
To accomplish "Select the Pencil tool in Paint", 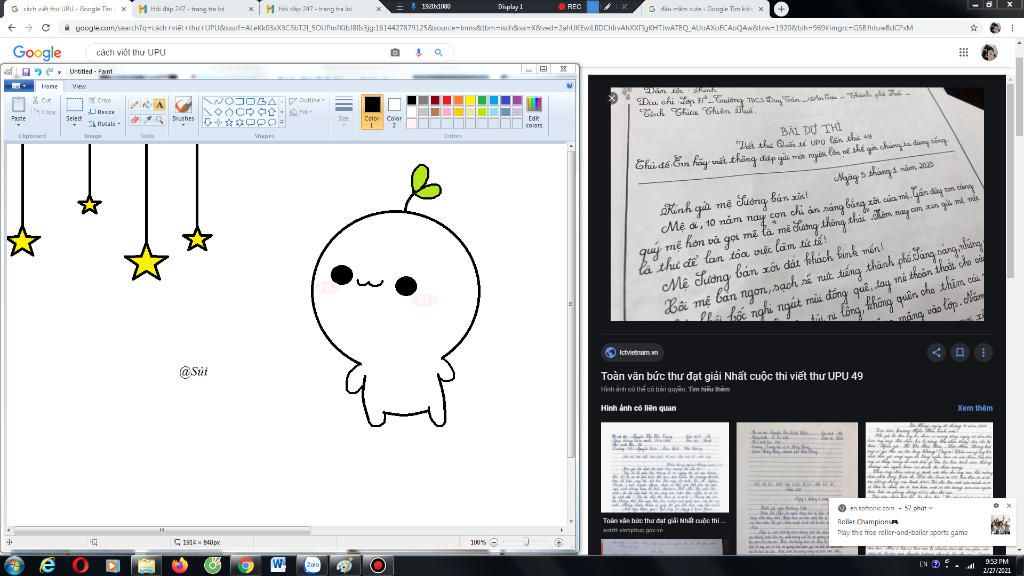I will 134,104.
